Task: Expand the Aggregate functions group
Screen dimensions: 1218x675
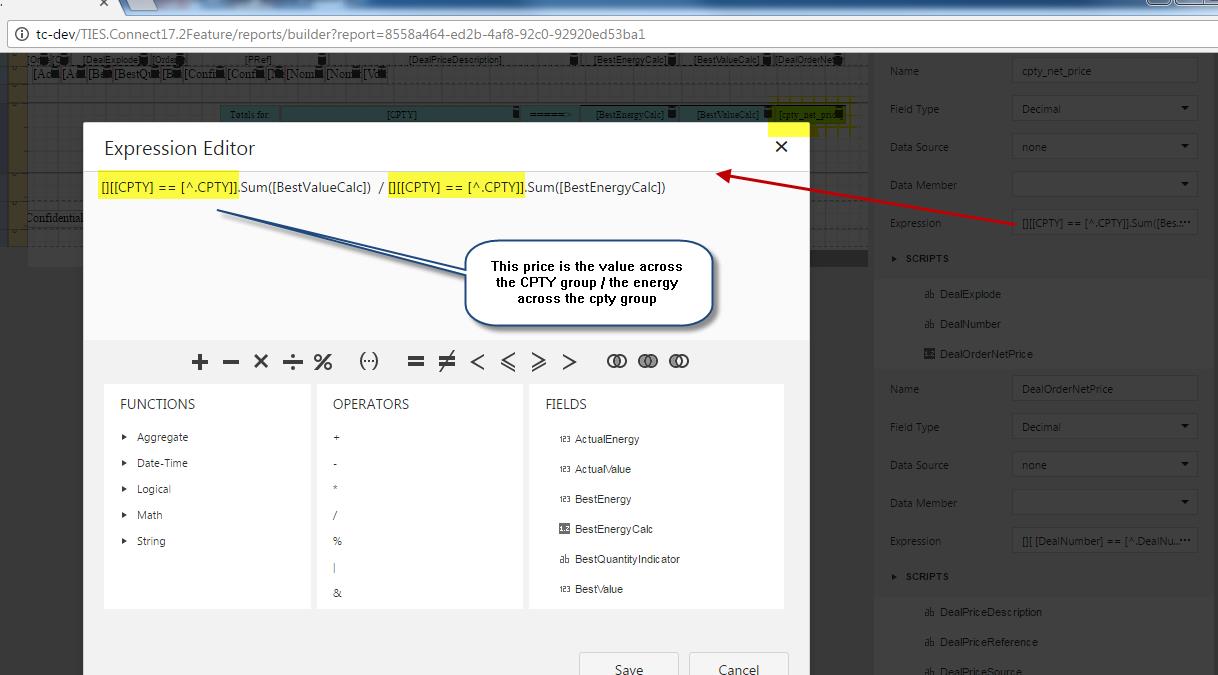Action: pos(162,438)
